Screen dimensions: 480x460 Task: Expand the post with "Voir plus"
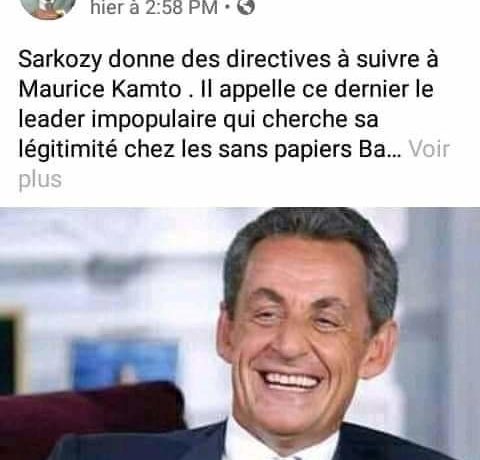(234, 164)
